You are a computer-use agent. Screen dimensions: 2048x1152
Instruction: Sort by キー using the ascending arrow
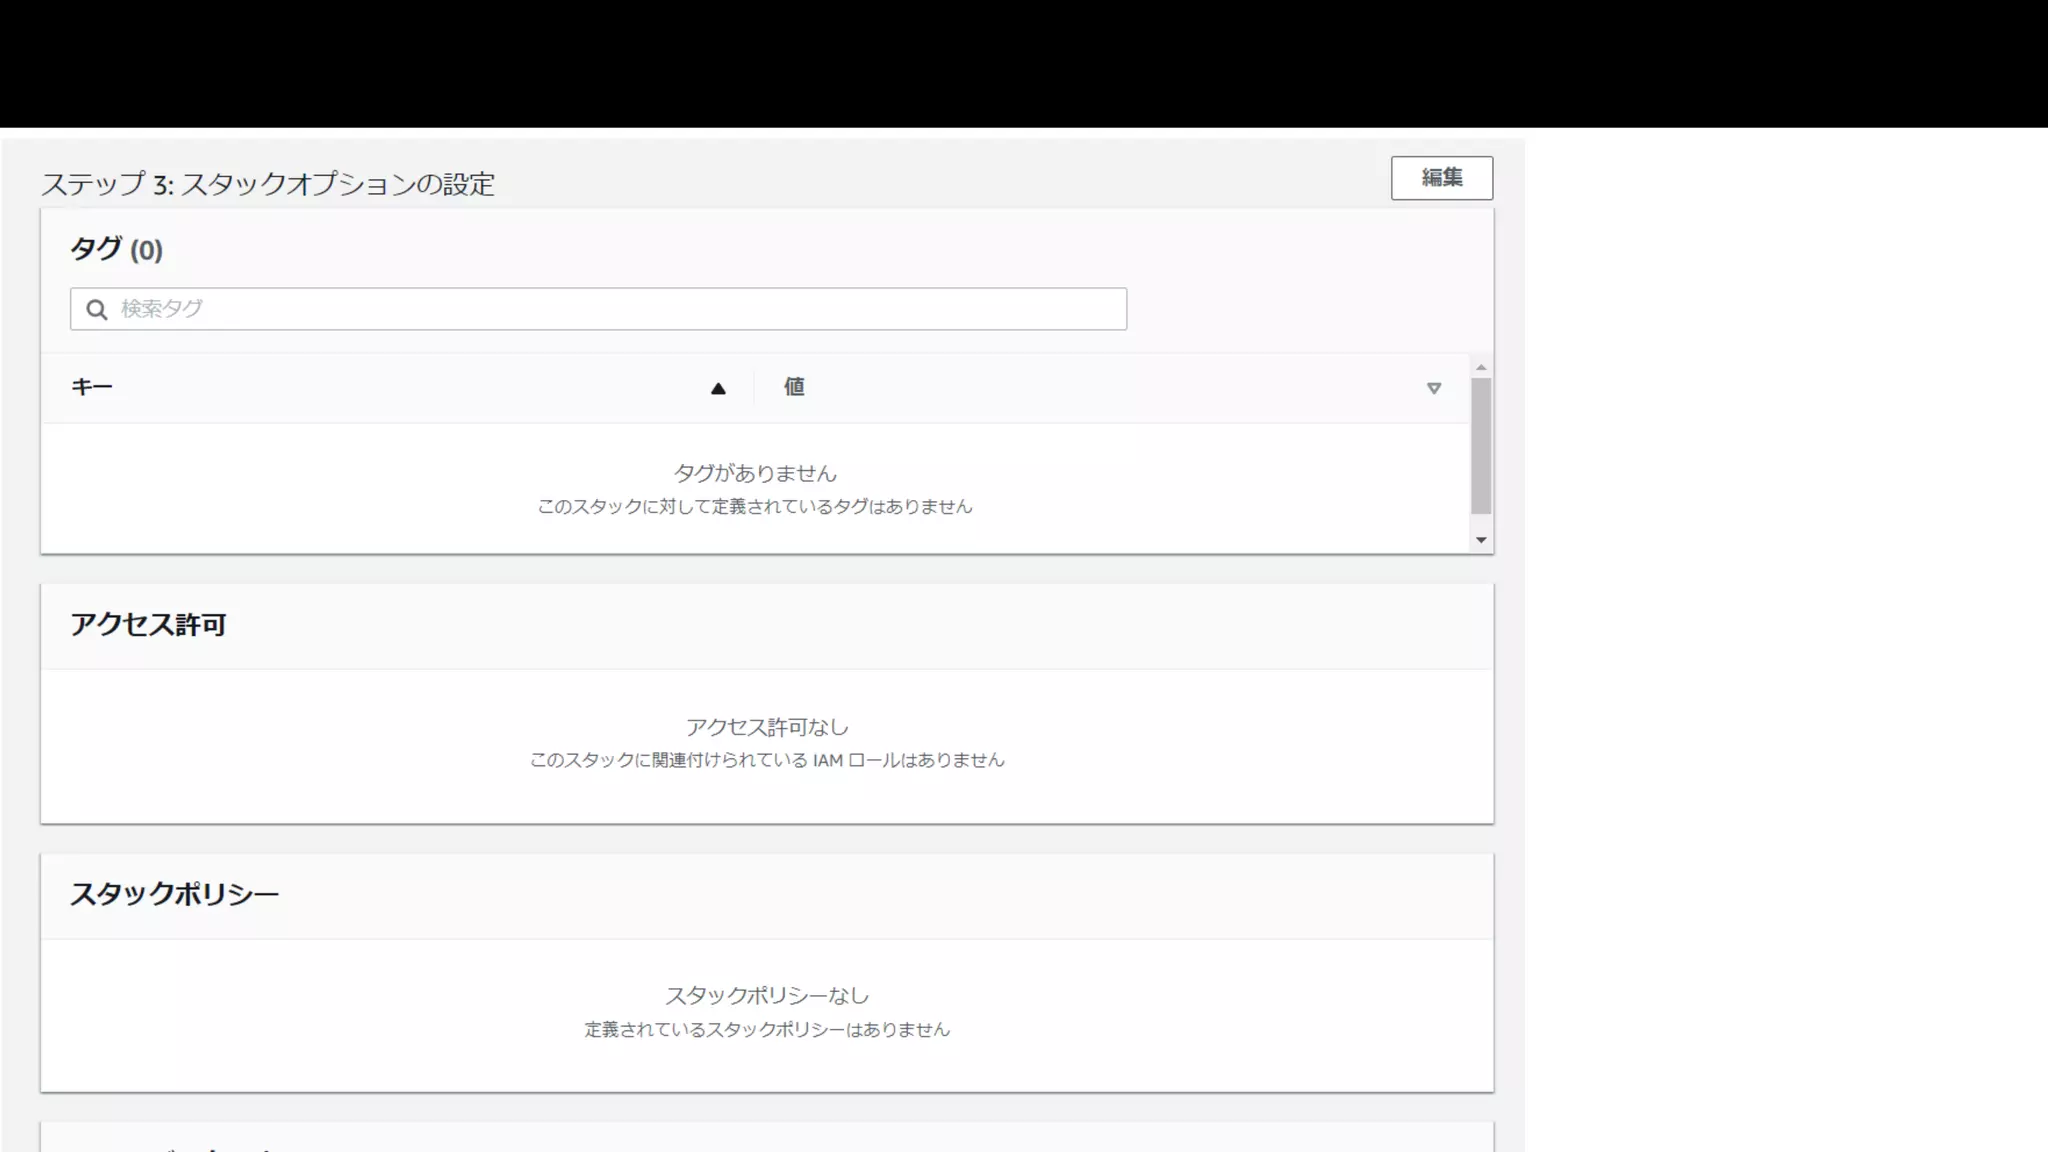pyautogui.click(x=718, y=389)
